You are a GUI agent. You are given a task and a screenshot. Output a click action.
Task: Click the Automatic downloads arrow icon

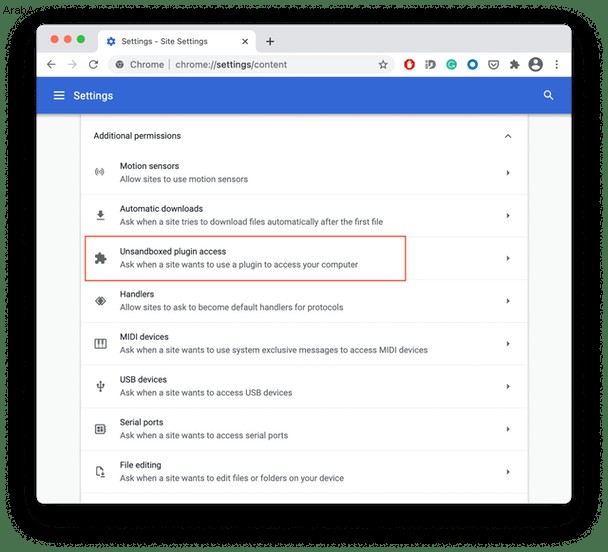coord(100,215)
